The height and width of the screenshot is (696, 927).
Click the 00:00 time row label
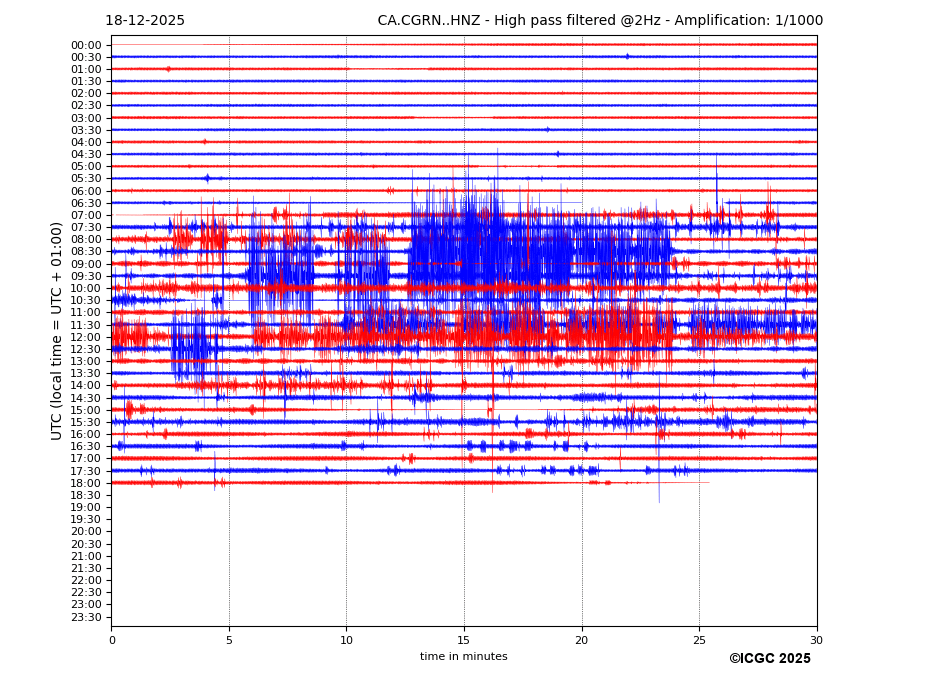(86, 45)
